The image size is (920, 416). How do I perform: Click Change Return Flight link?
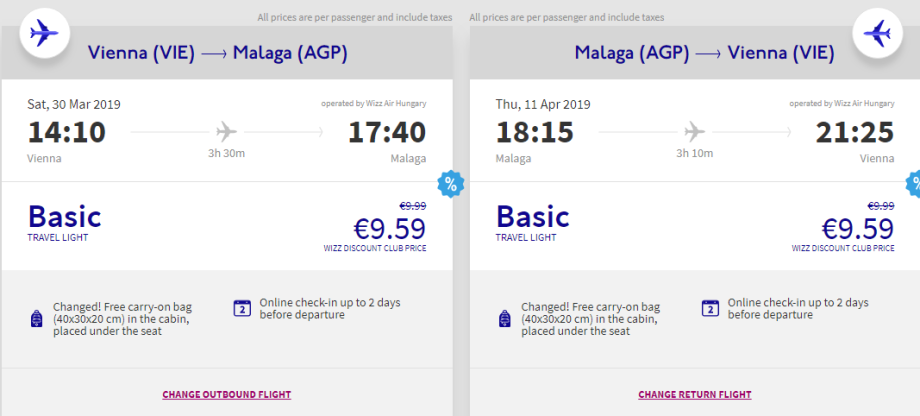tap(695, 395)
